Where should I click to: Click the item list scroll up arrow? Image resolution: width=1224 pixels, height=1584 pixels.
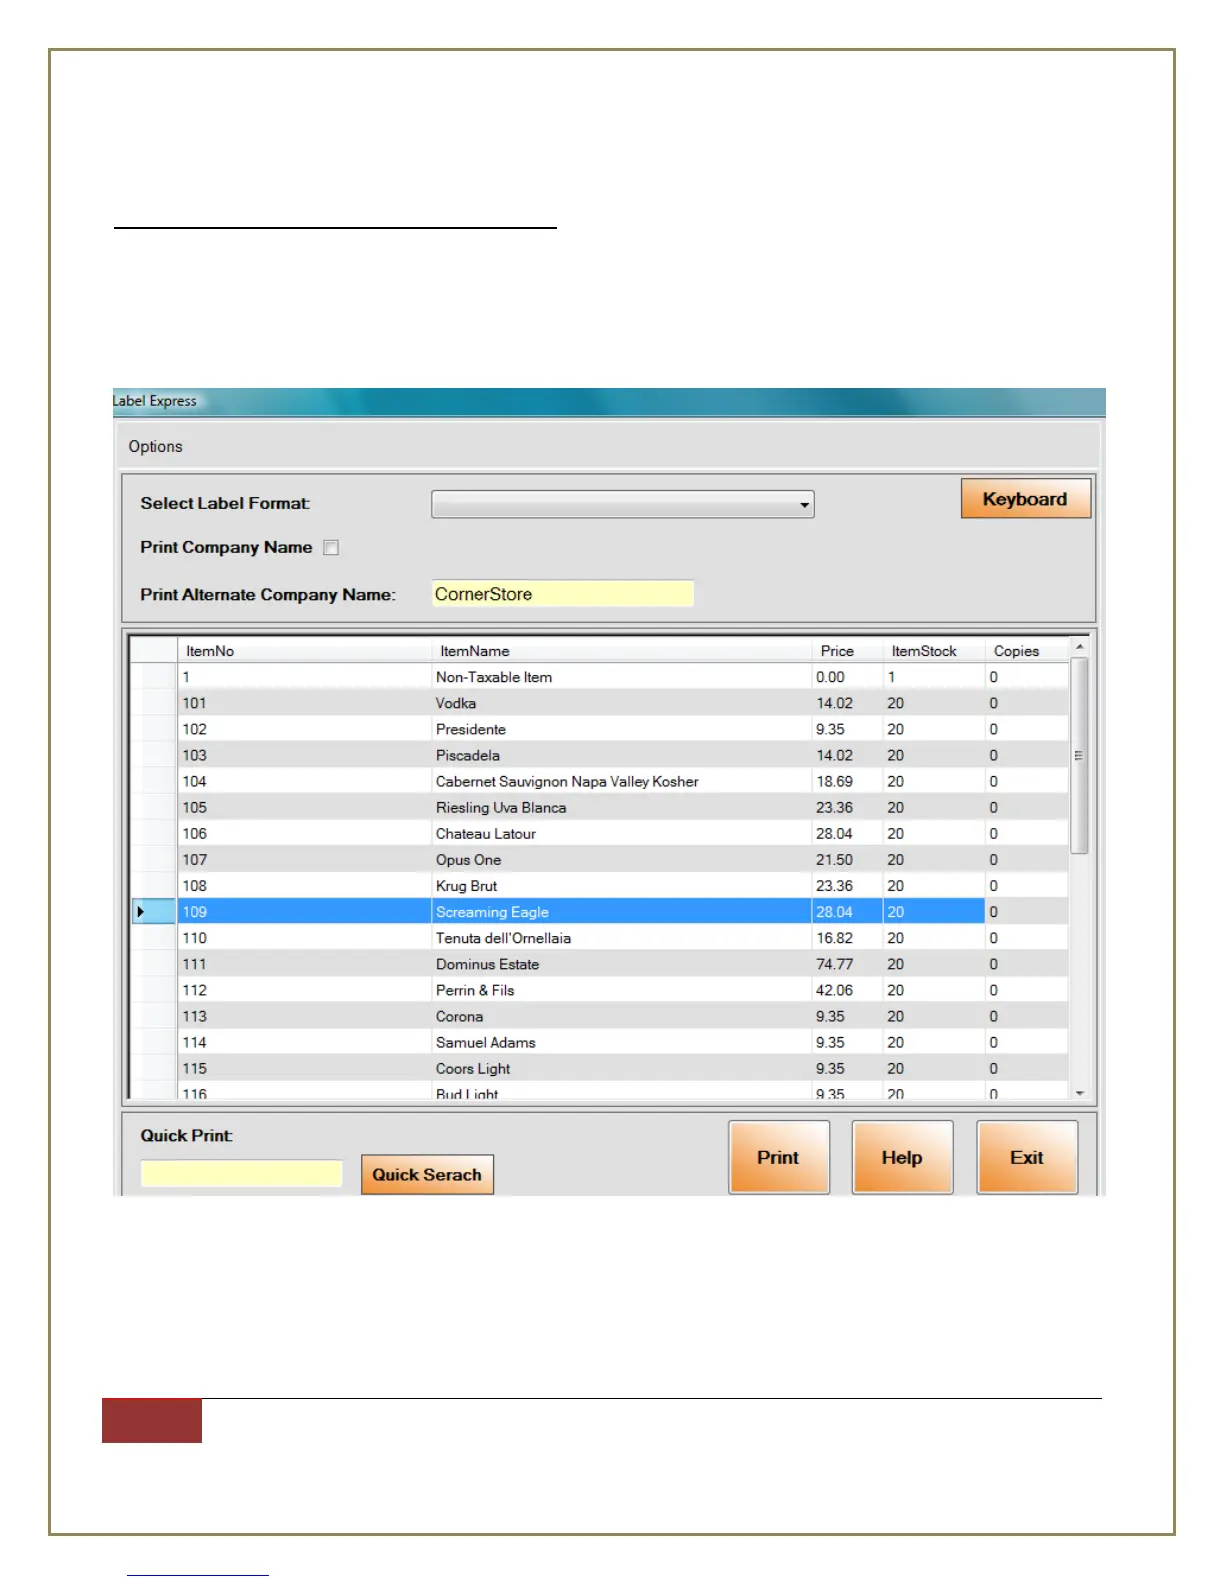tap(1079, 647)
